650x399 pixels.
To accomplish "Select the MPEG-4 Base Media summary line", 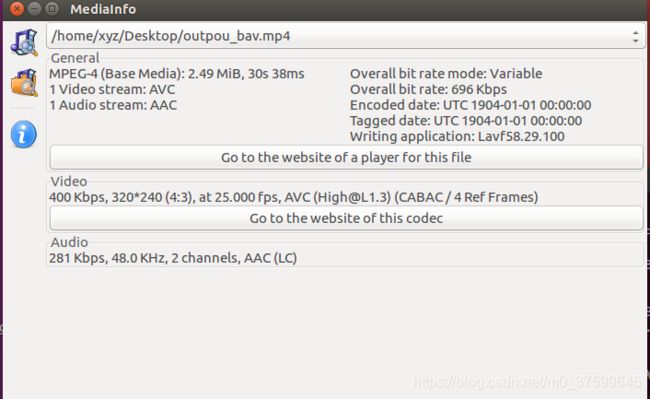I will point(177,74).
